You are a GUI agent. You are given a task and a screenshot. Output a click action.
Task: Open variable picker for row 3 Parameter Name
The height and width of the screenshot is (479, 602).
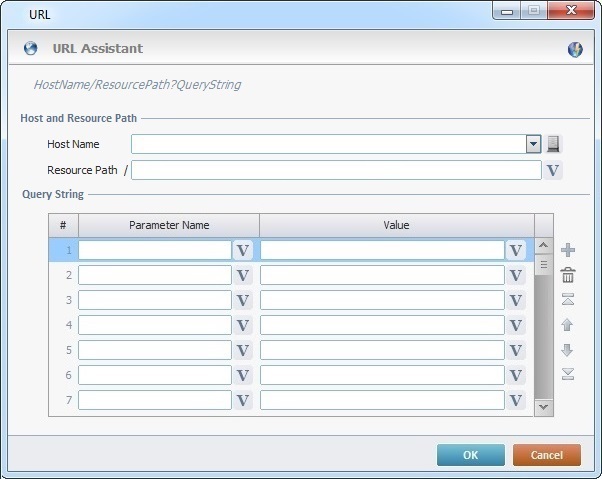click(x=242, y=300)
